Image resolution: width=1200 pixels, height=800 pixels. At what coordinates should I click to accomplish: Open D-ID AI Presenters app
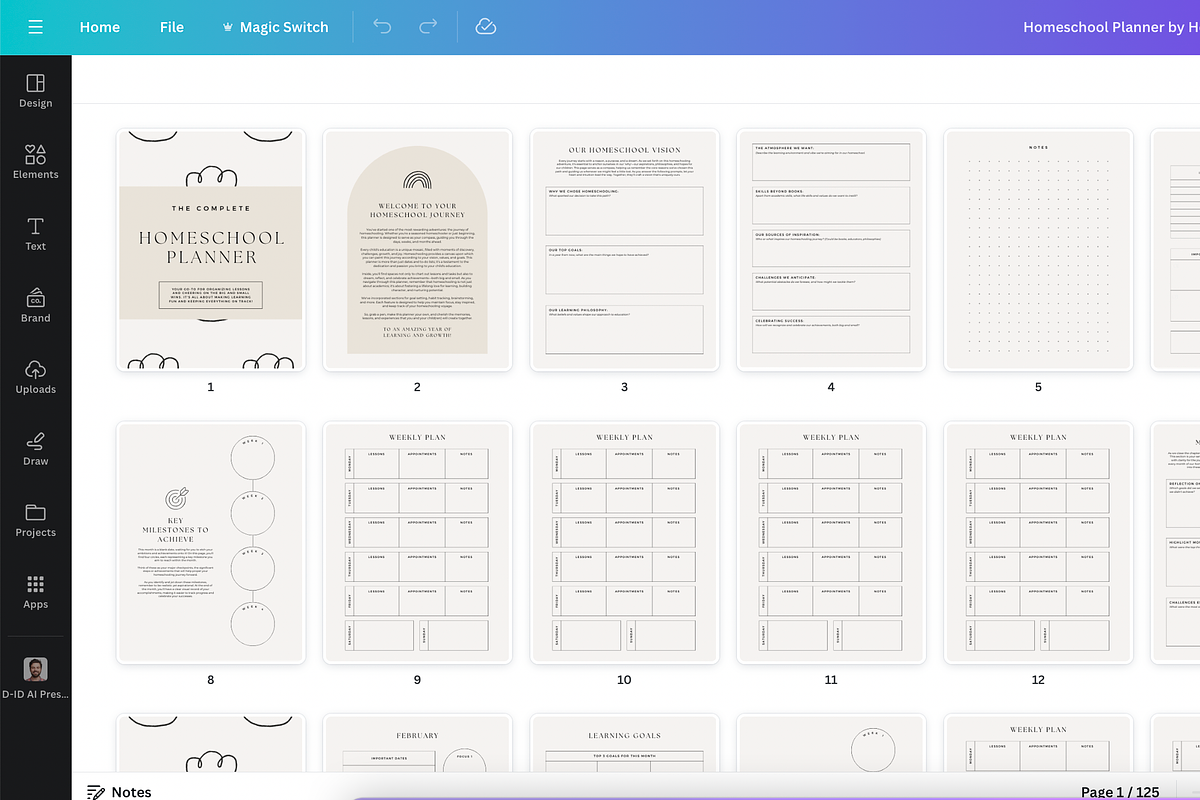pyautogui.click(x=36, y=678)
